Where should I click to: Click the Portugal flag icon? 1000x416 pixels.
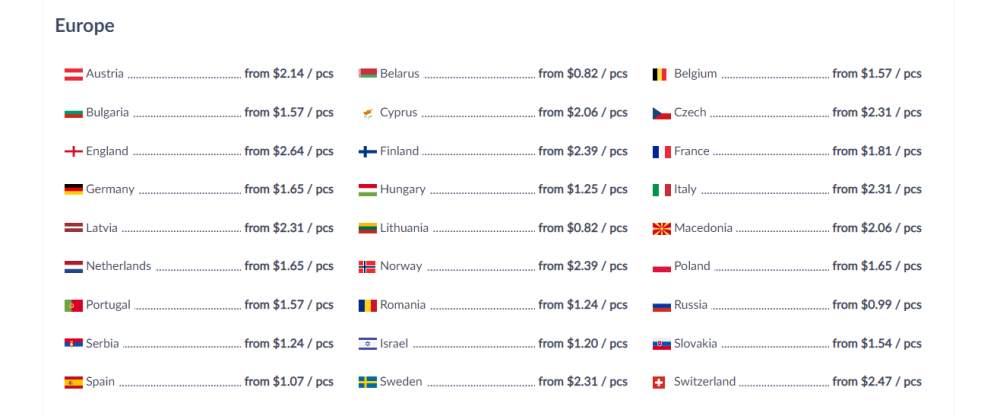tap(73, 305)
